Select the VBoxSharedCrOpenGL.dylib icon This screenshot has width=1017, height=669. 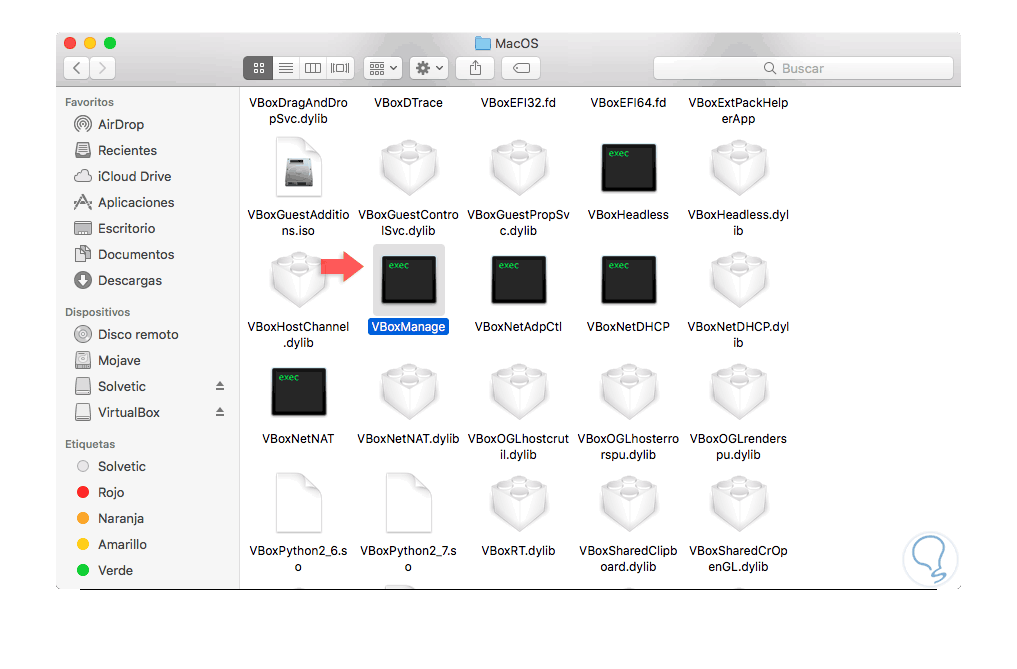(738, 504)
